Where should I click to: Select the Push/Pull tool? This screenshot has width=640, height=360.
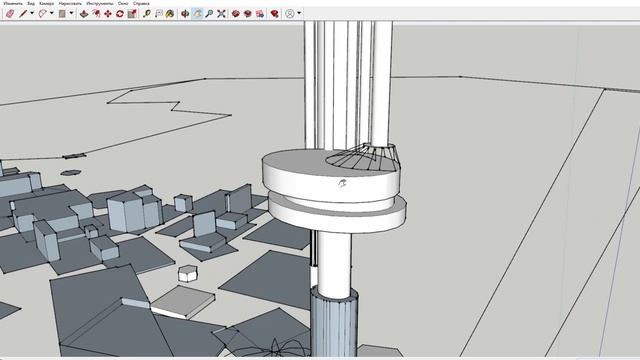pos(84,14)
